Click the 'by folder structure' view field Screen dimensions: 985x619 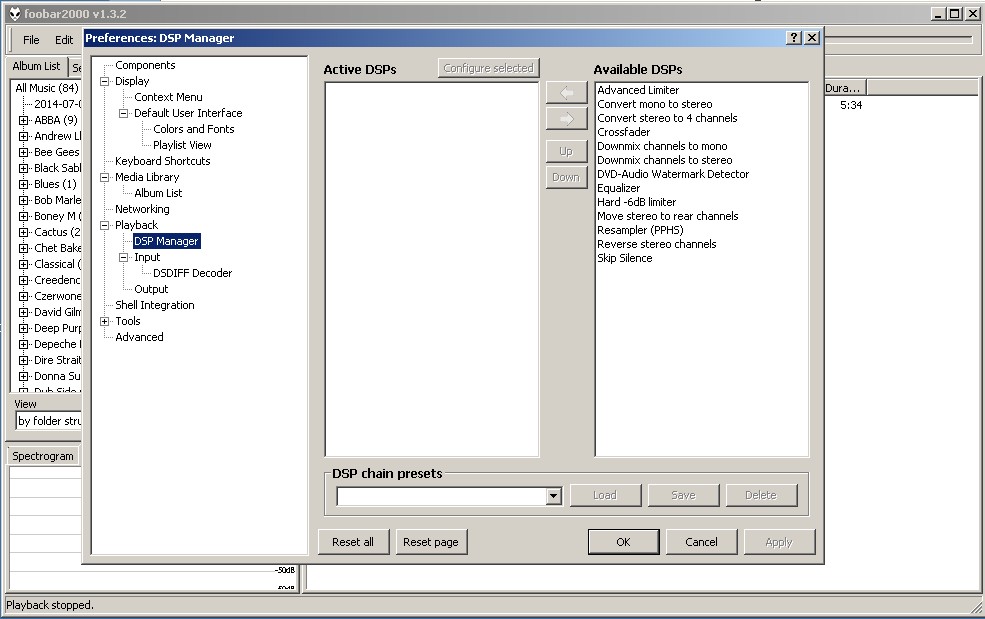point(49,421)
